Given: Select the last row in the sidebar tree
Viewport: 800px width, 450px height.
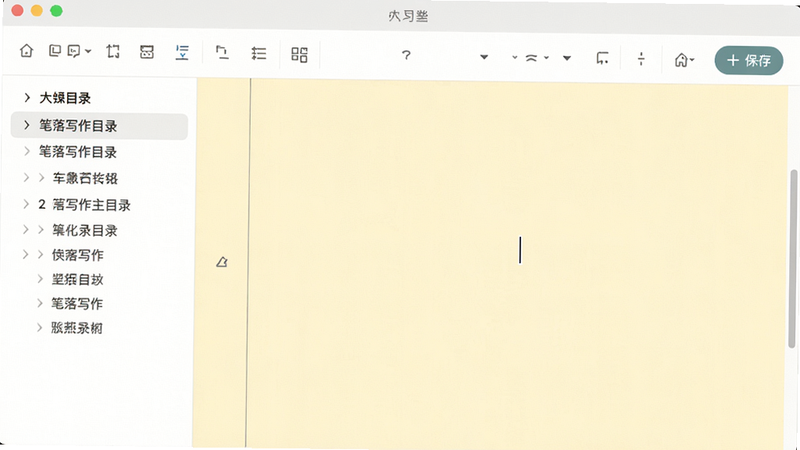Looking at the screenshot, I should [77, 328].
